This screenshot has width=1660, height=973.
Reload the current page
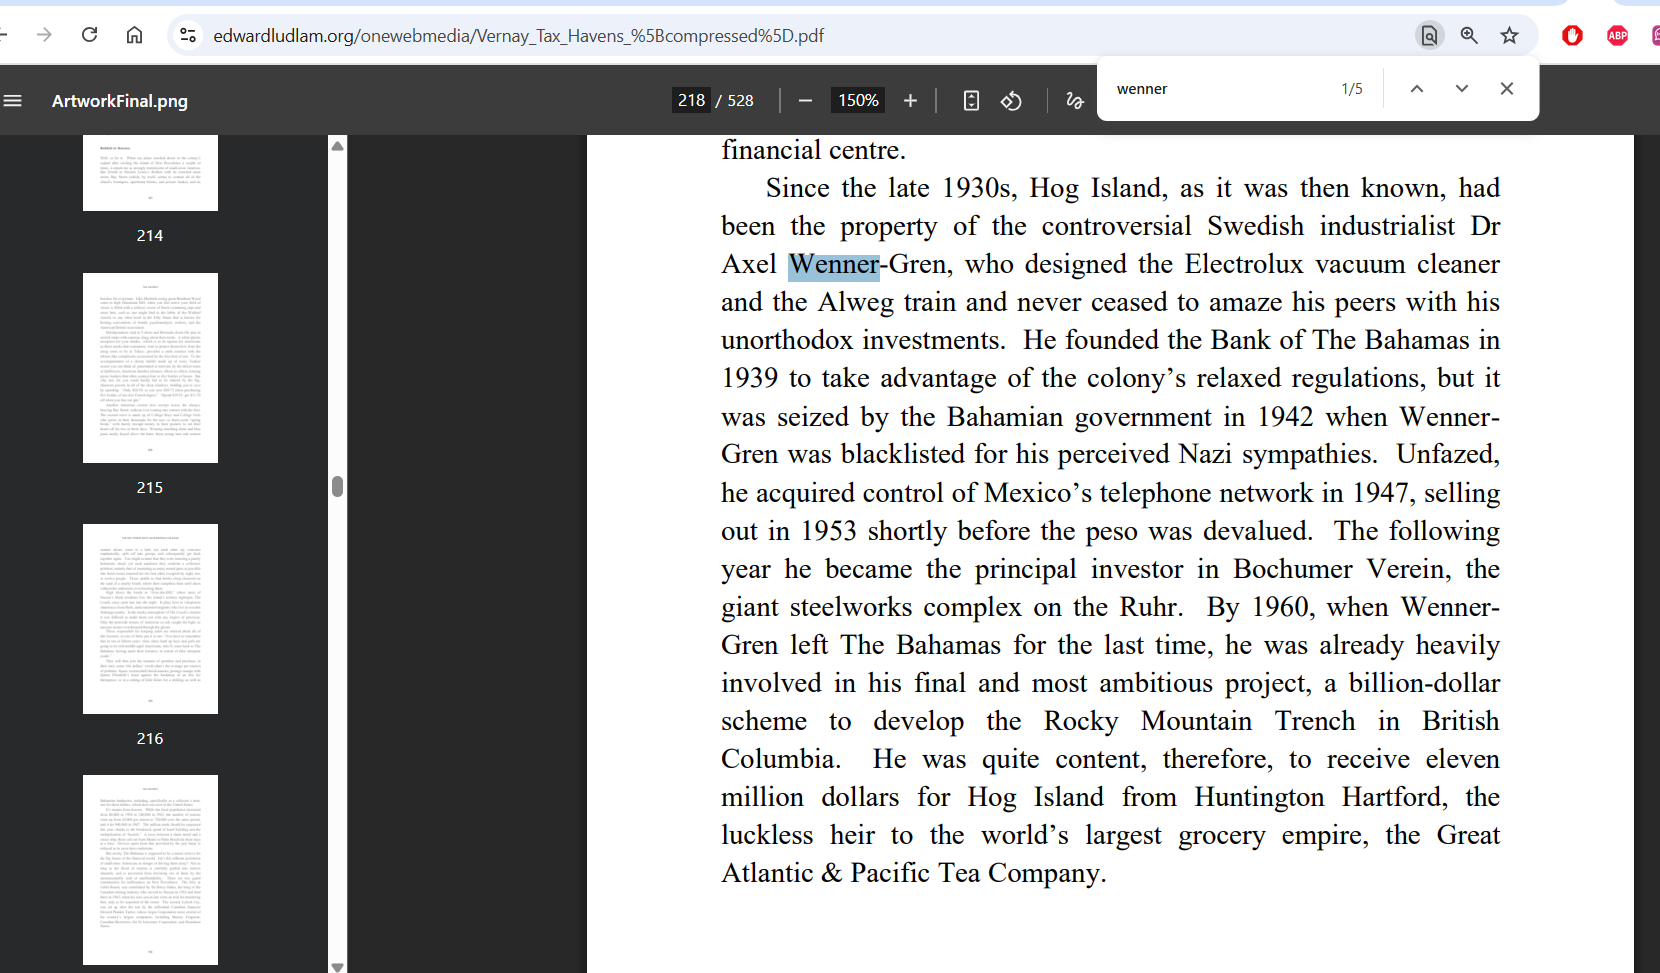tap(89, 35)
